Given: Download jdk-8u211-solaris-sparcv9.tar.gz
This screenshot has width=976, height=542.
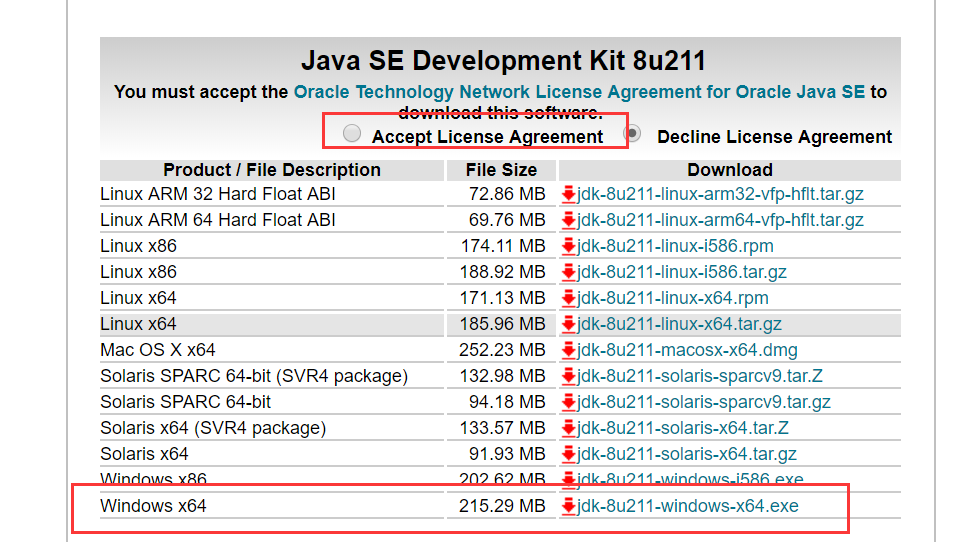Looking at the screenshot, I should 704,403.
